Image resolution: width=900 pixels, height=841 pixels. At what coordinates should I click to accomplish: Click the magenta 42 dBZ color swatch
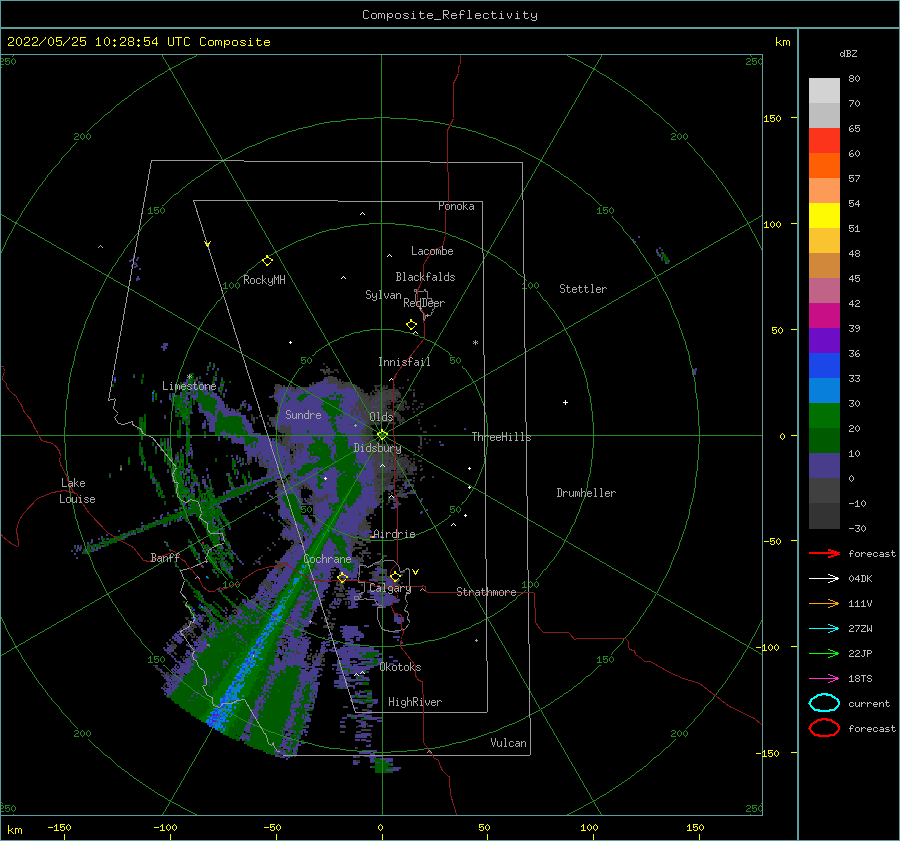[824, 315]
